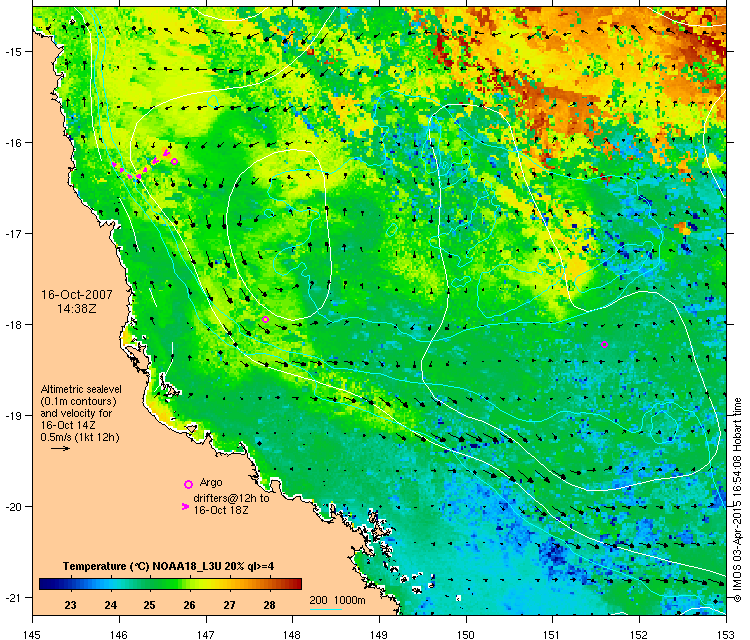Click the latitude axis label '-15'
This screenshot has width=750, height=640.
(x=12, y=51)
